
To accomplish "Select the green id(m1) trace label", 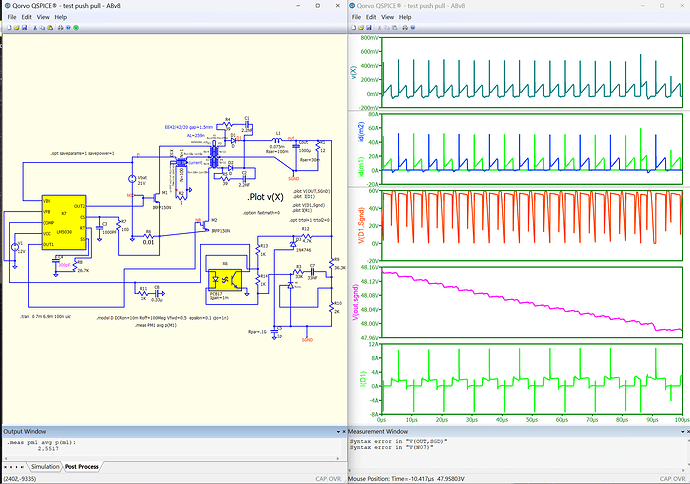I will pyautogui.click(x=361, y=167).
